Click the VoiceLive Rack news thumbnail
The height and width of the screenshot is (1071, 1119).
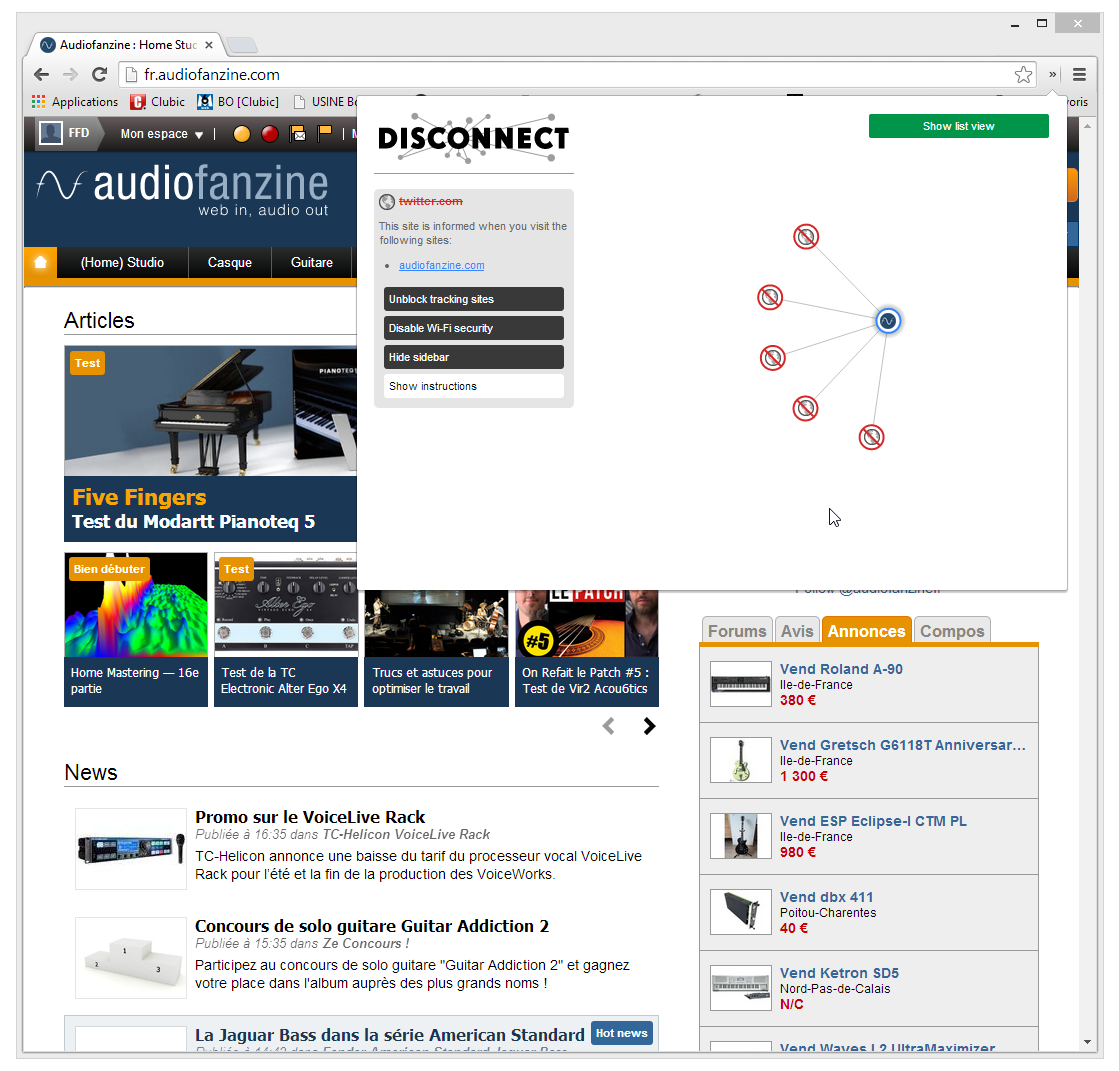(x=131, y=849)
